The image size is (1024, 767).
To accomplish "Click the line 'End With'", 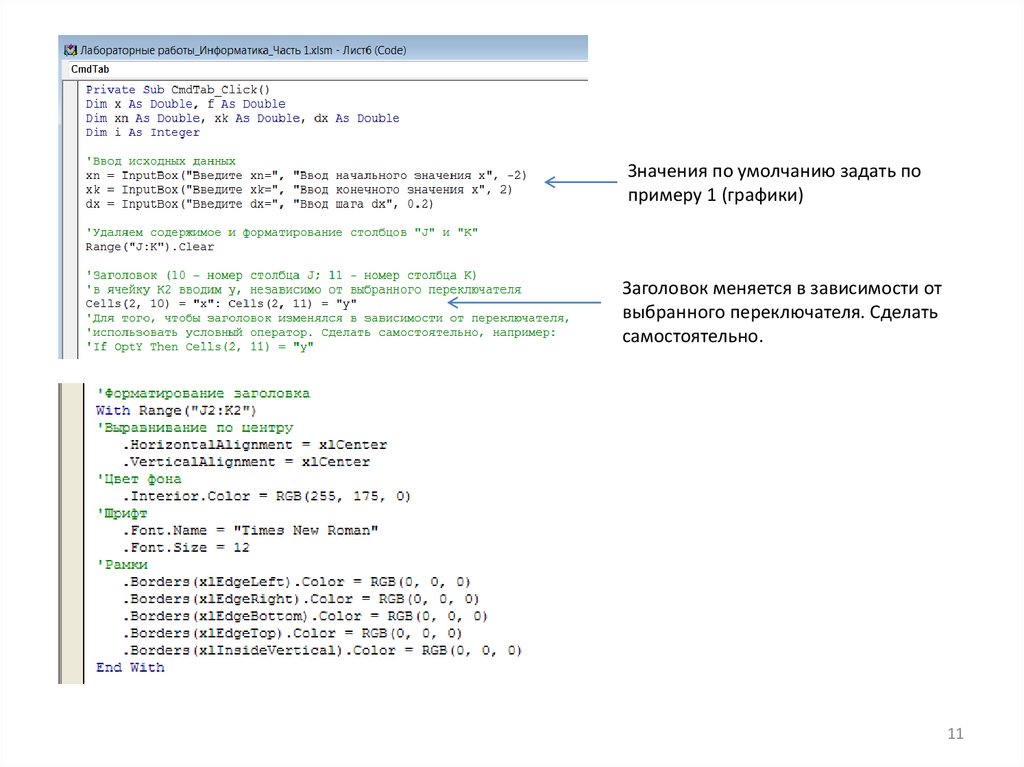I will click(x=130, y=667).
